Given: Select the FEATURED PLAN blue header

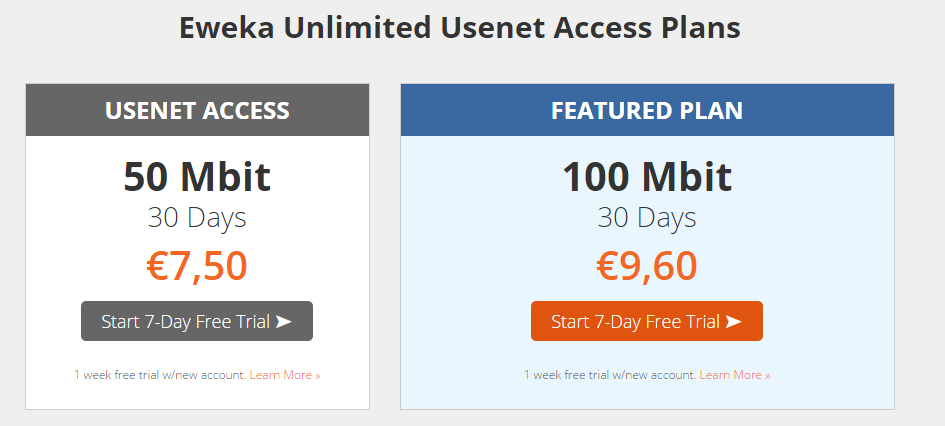Looking at the screenshot, I should click(x=647, y=110).
